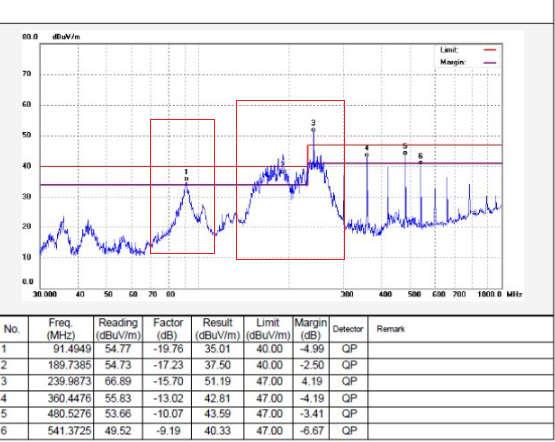
Task: Click the 'Factor (dB)' column header
Action: click(x=167, y=329)
